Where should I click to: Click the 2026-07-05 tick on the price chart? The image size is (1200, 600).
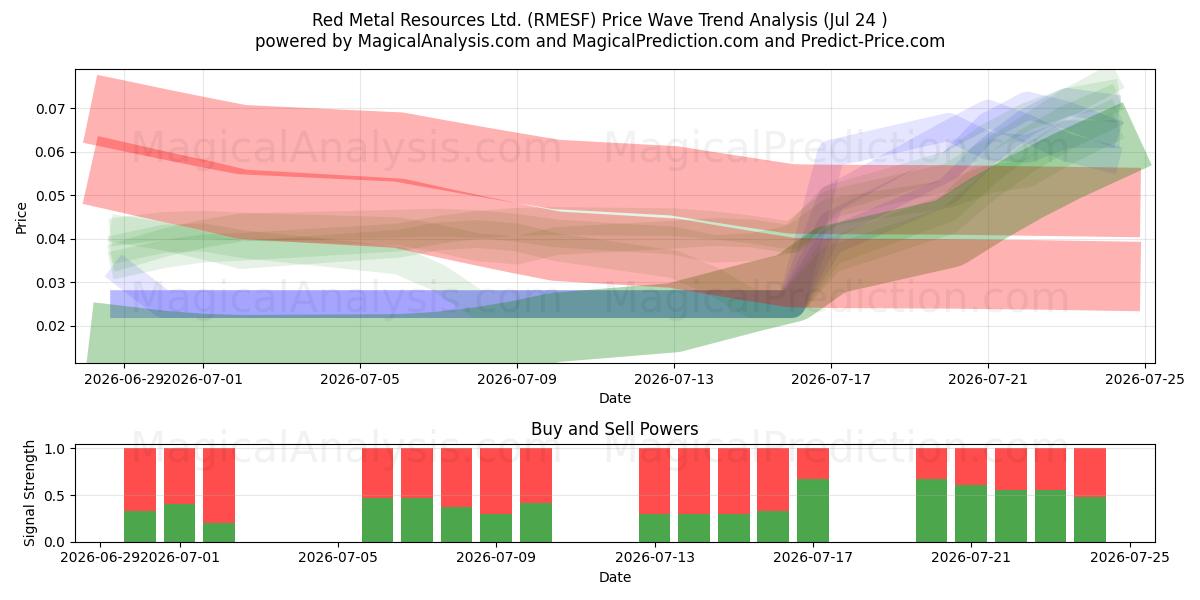click(360, 378)
